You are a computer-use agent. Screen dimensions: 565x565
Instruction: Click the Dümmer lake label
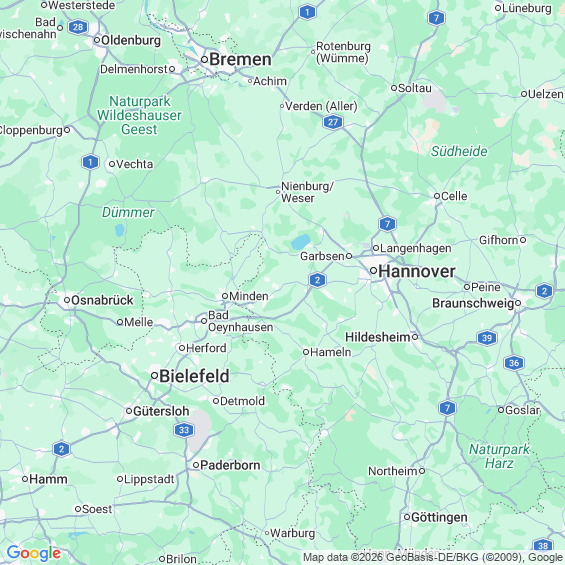click(x=128, y=212)
